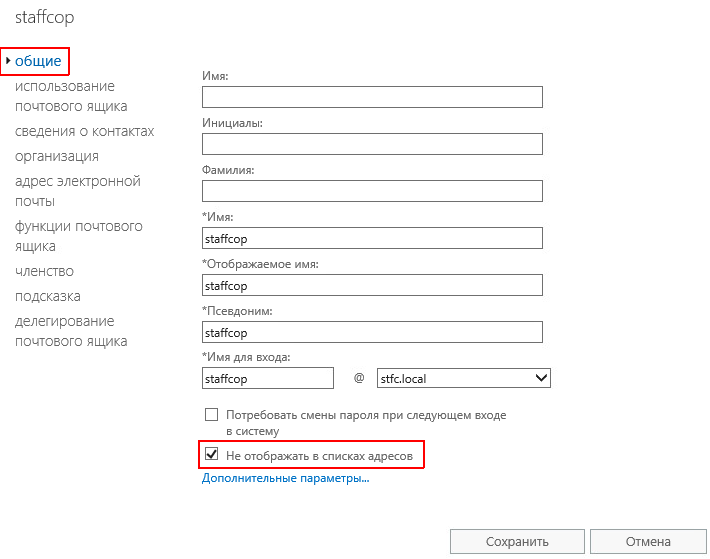Click the Инициалы input field
This screenshot has width=710, height=559.
372,144
